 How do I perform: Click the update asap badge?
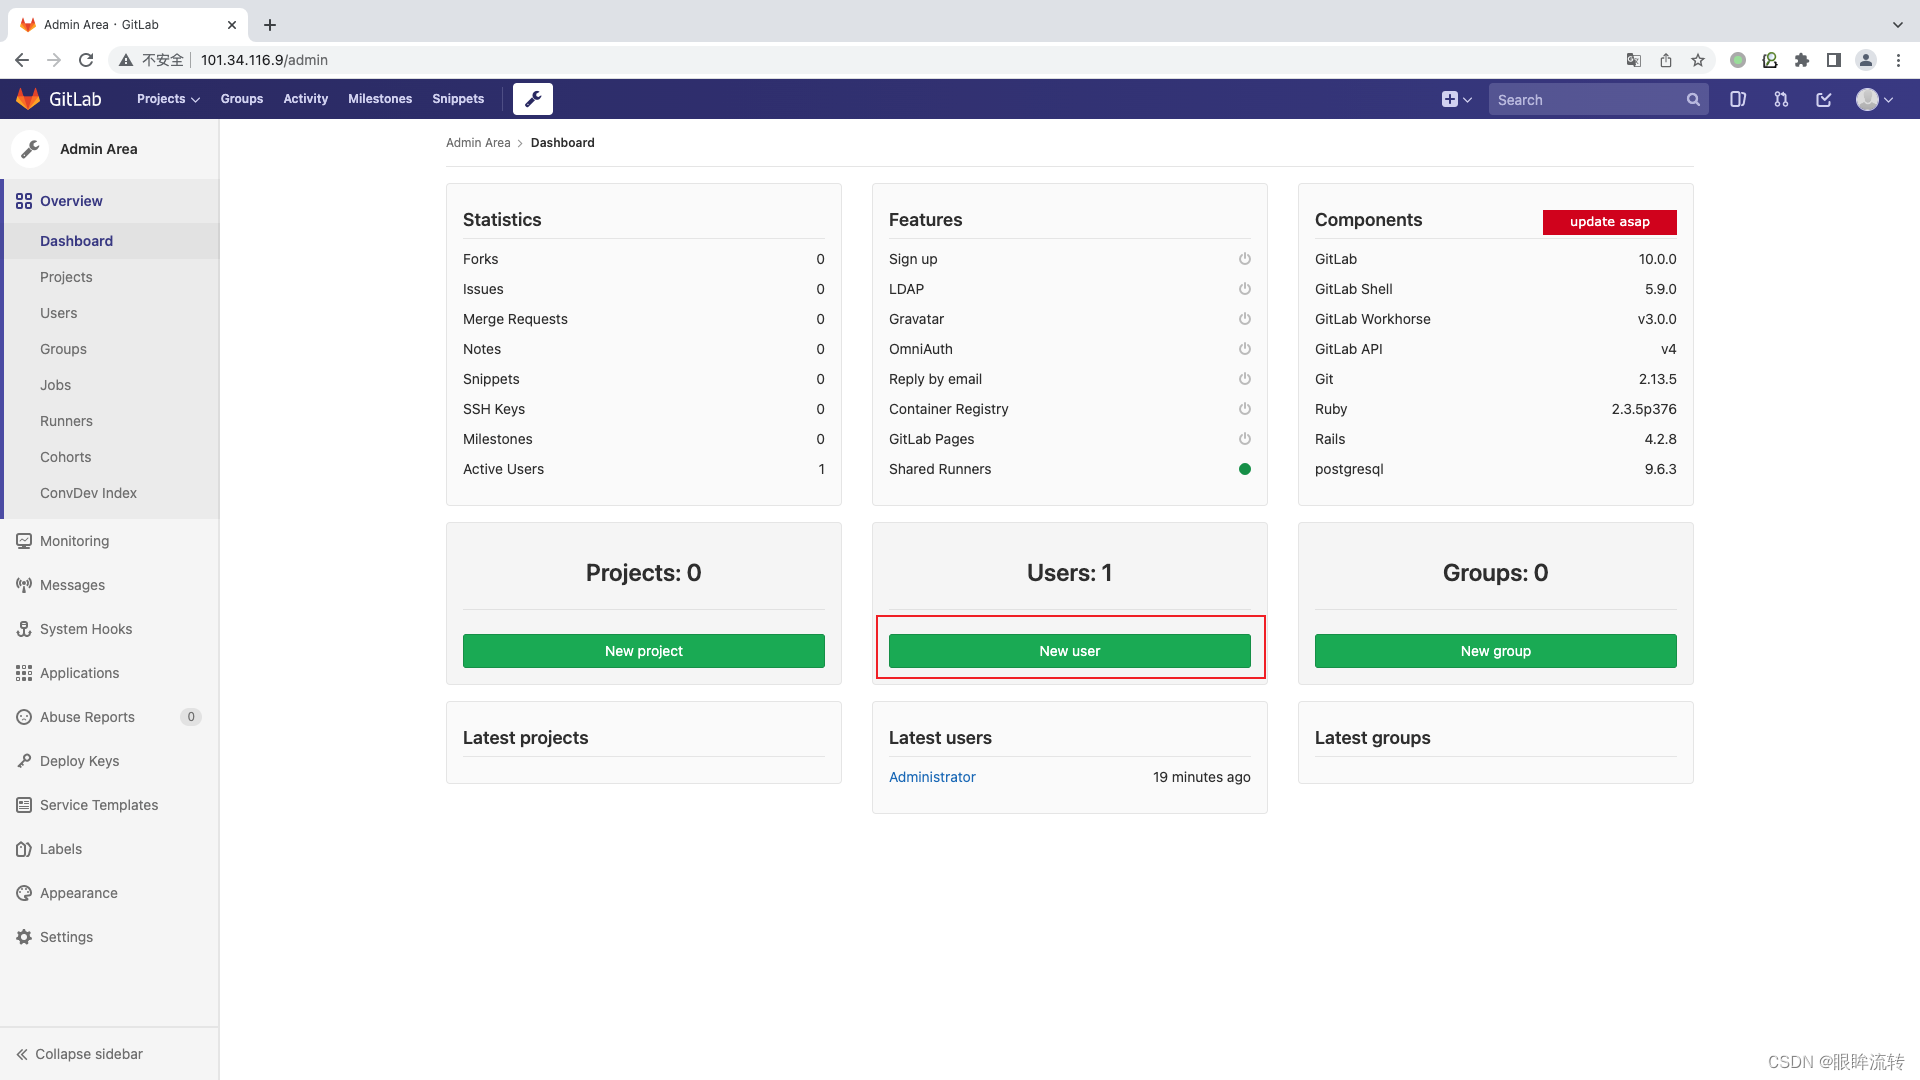[x=1610, y=222]
